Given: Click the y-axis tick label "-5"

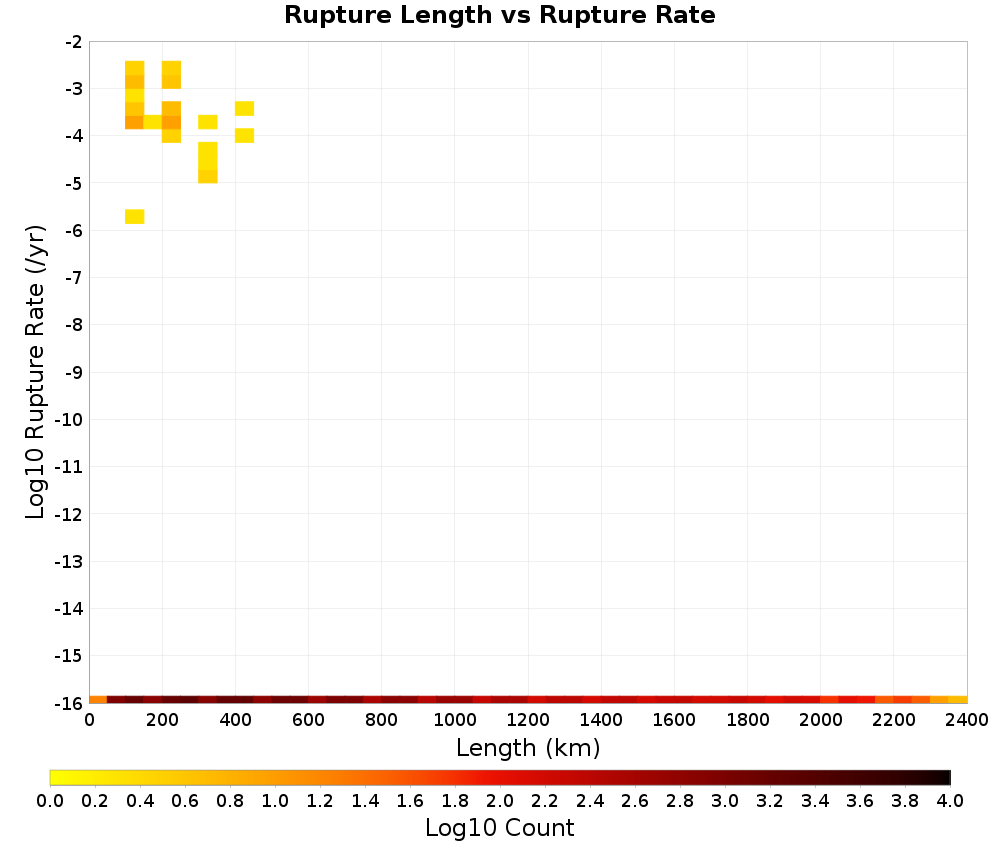Looking at the screenshot, I should click(74, 184).
